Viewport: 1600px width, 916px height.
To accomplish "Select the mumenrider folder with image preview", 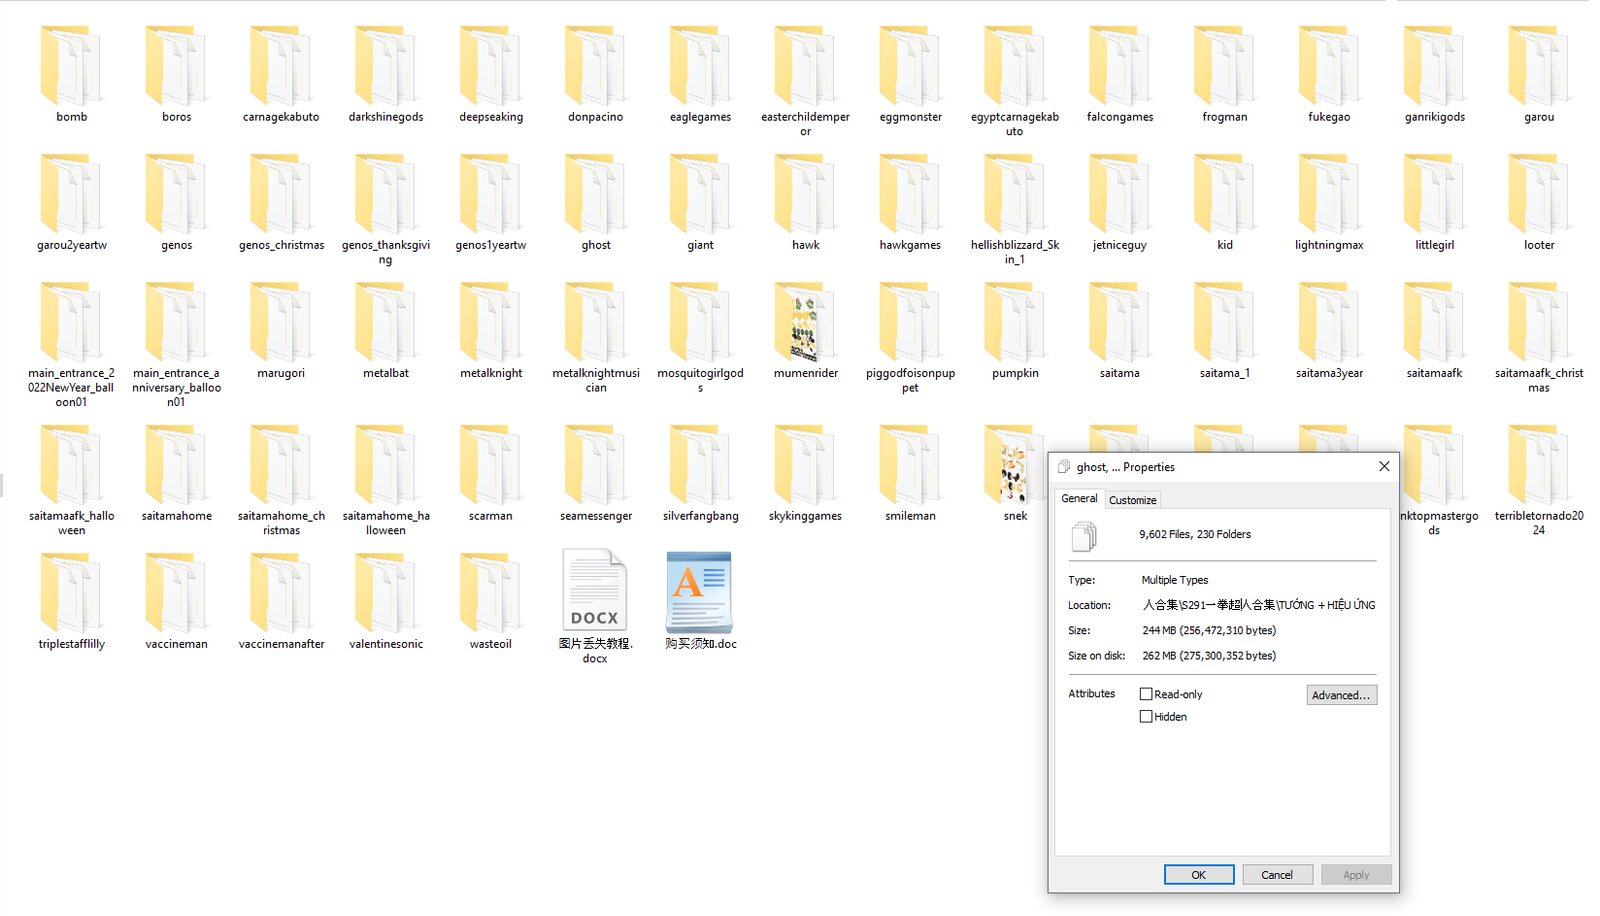I will click(805, 324).
